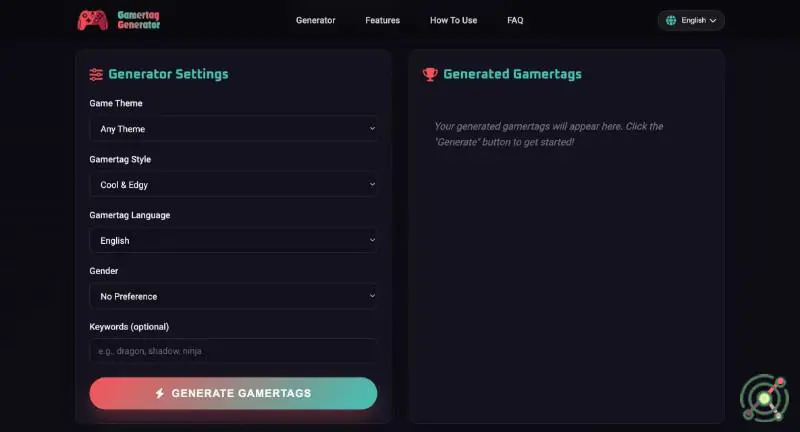Expand the Gamertag Style dropdown
The image size is (800, 432).
[x=233, y=185]
